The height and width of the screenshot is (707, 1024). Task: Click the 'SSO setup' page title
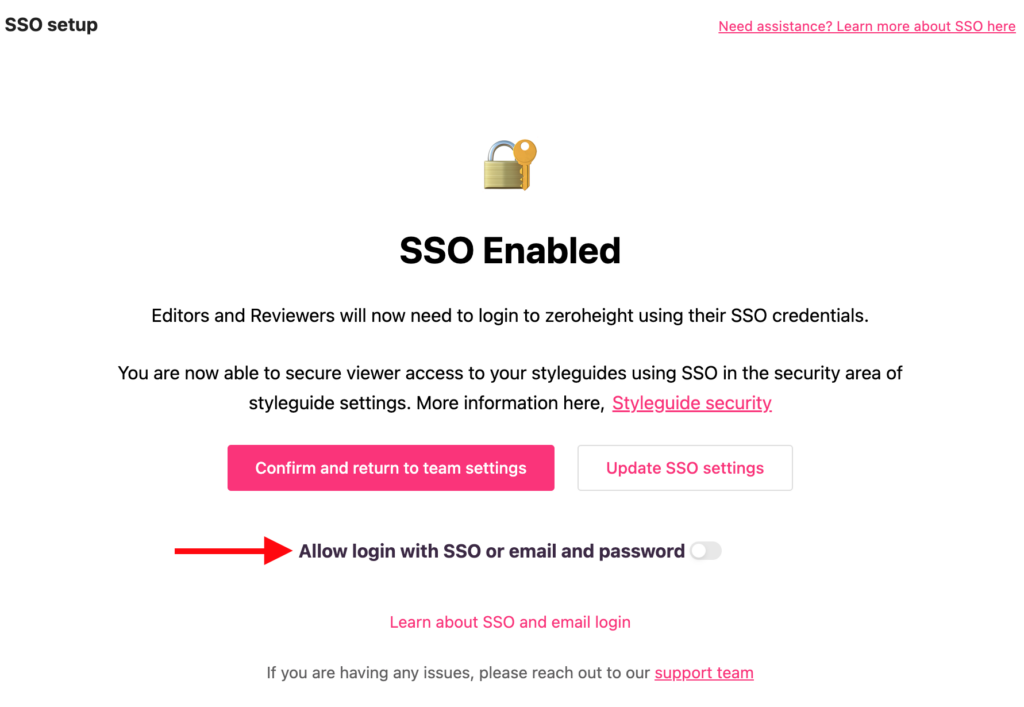tap(51, 25)
